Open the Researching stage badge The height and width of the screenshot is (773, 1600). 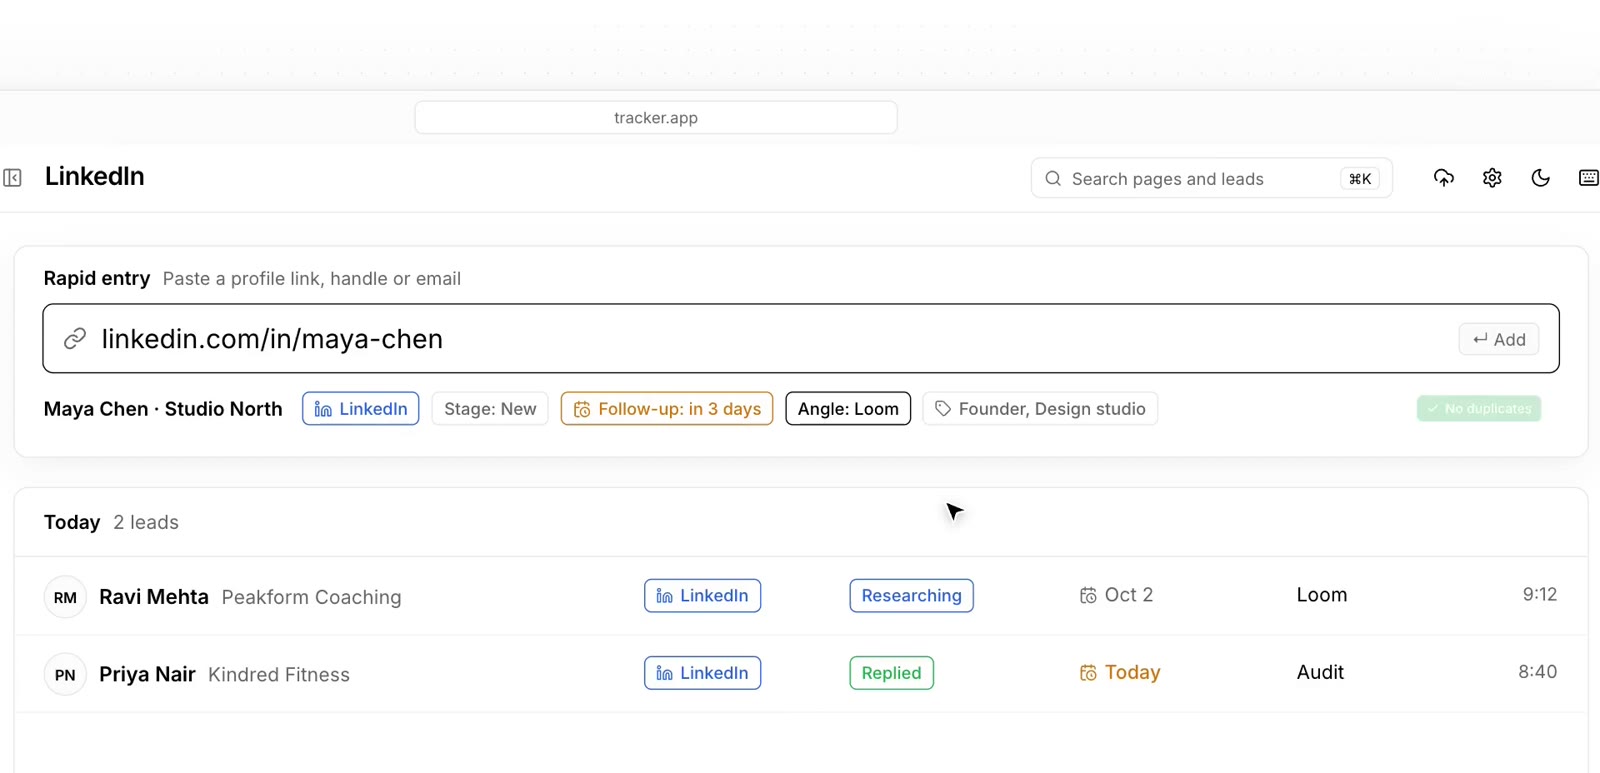[911, 596]
